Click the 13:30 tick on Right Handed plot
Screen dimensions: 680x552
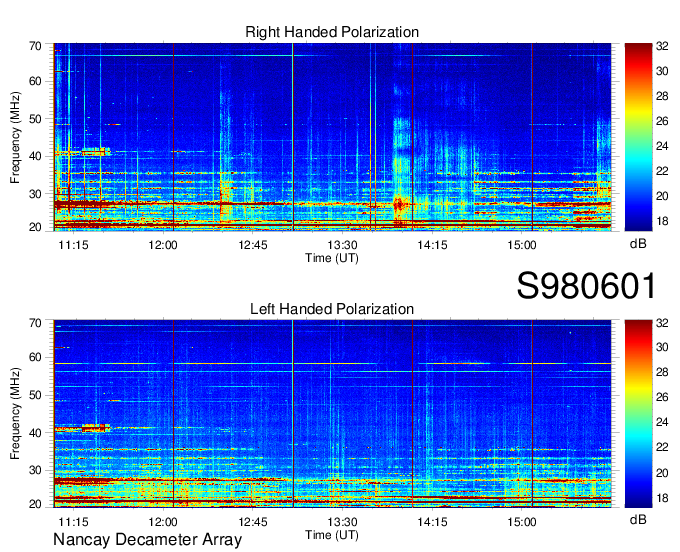coord(342,245)
